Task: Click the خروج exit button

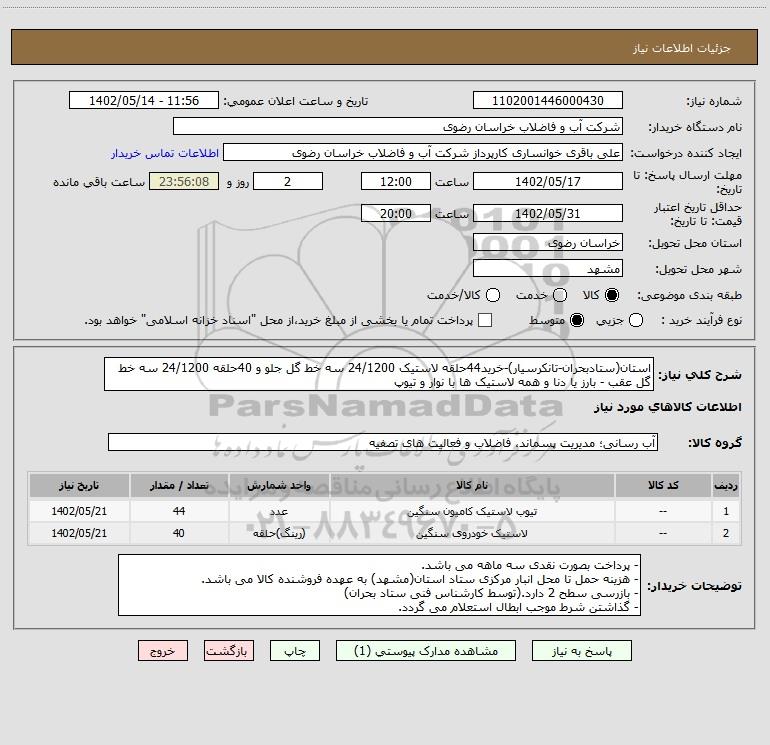Action: pos(163,651)
